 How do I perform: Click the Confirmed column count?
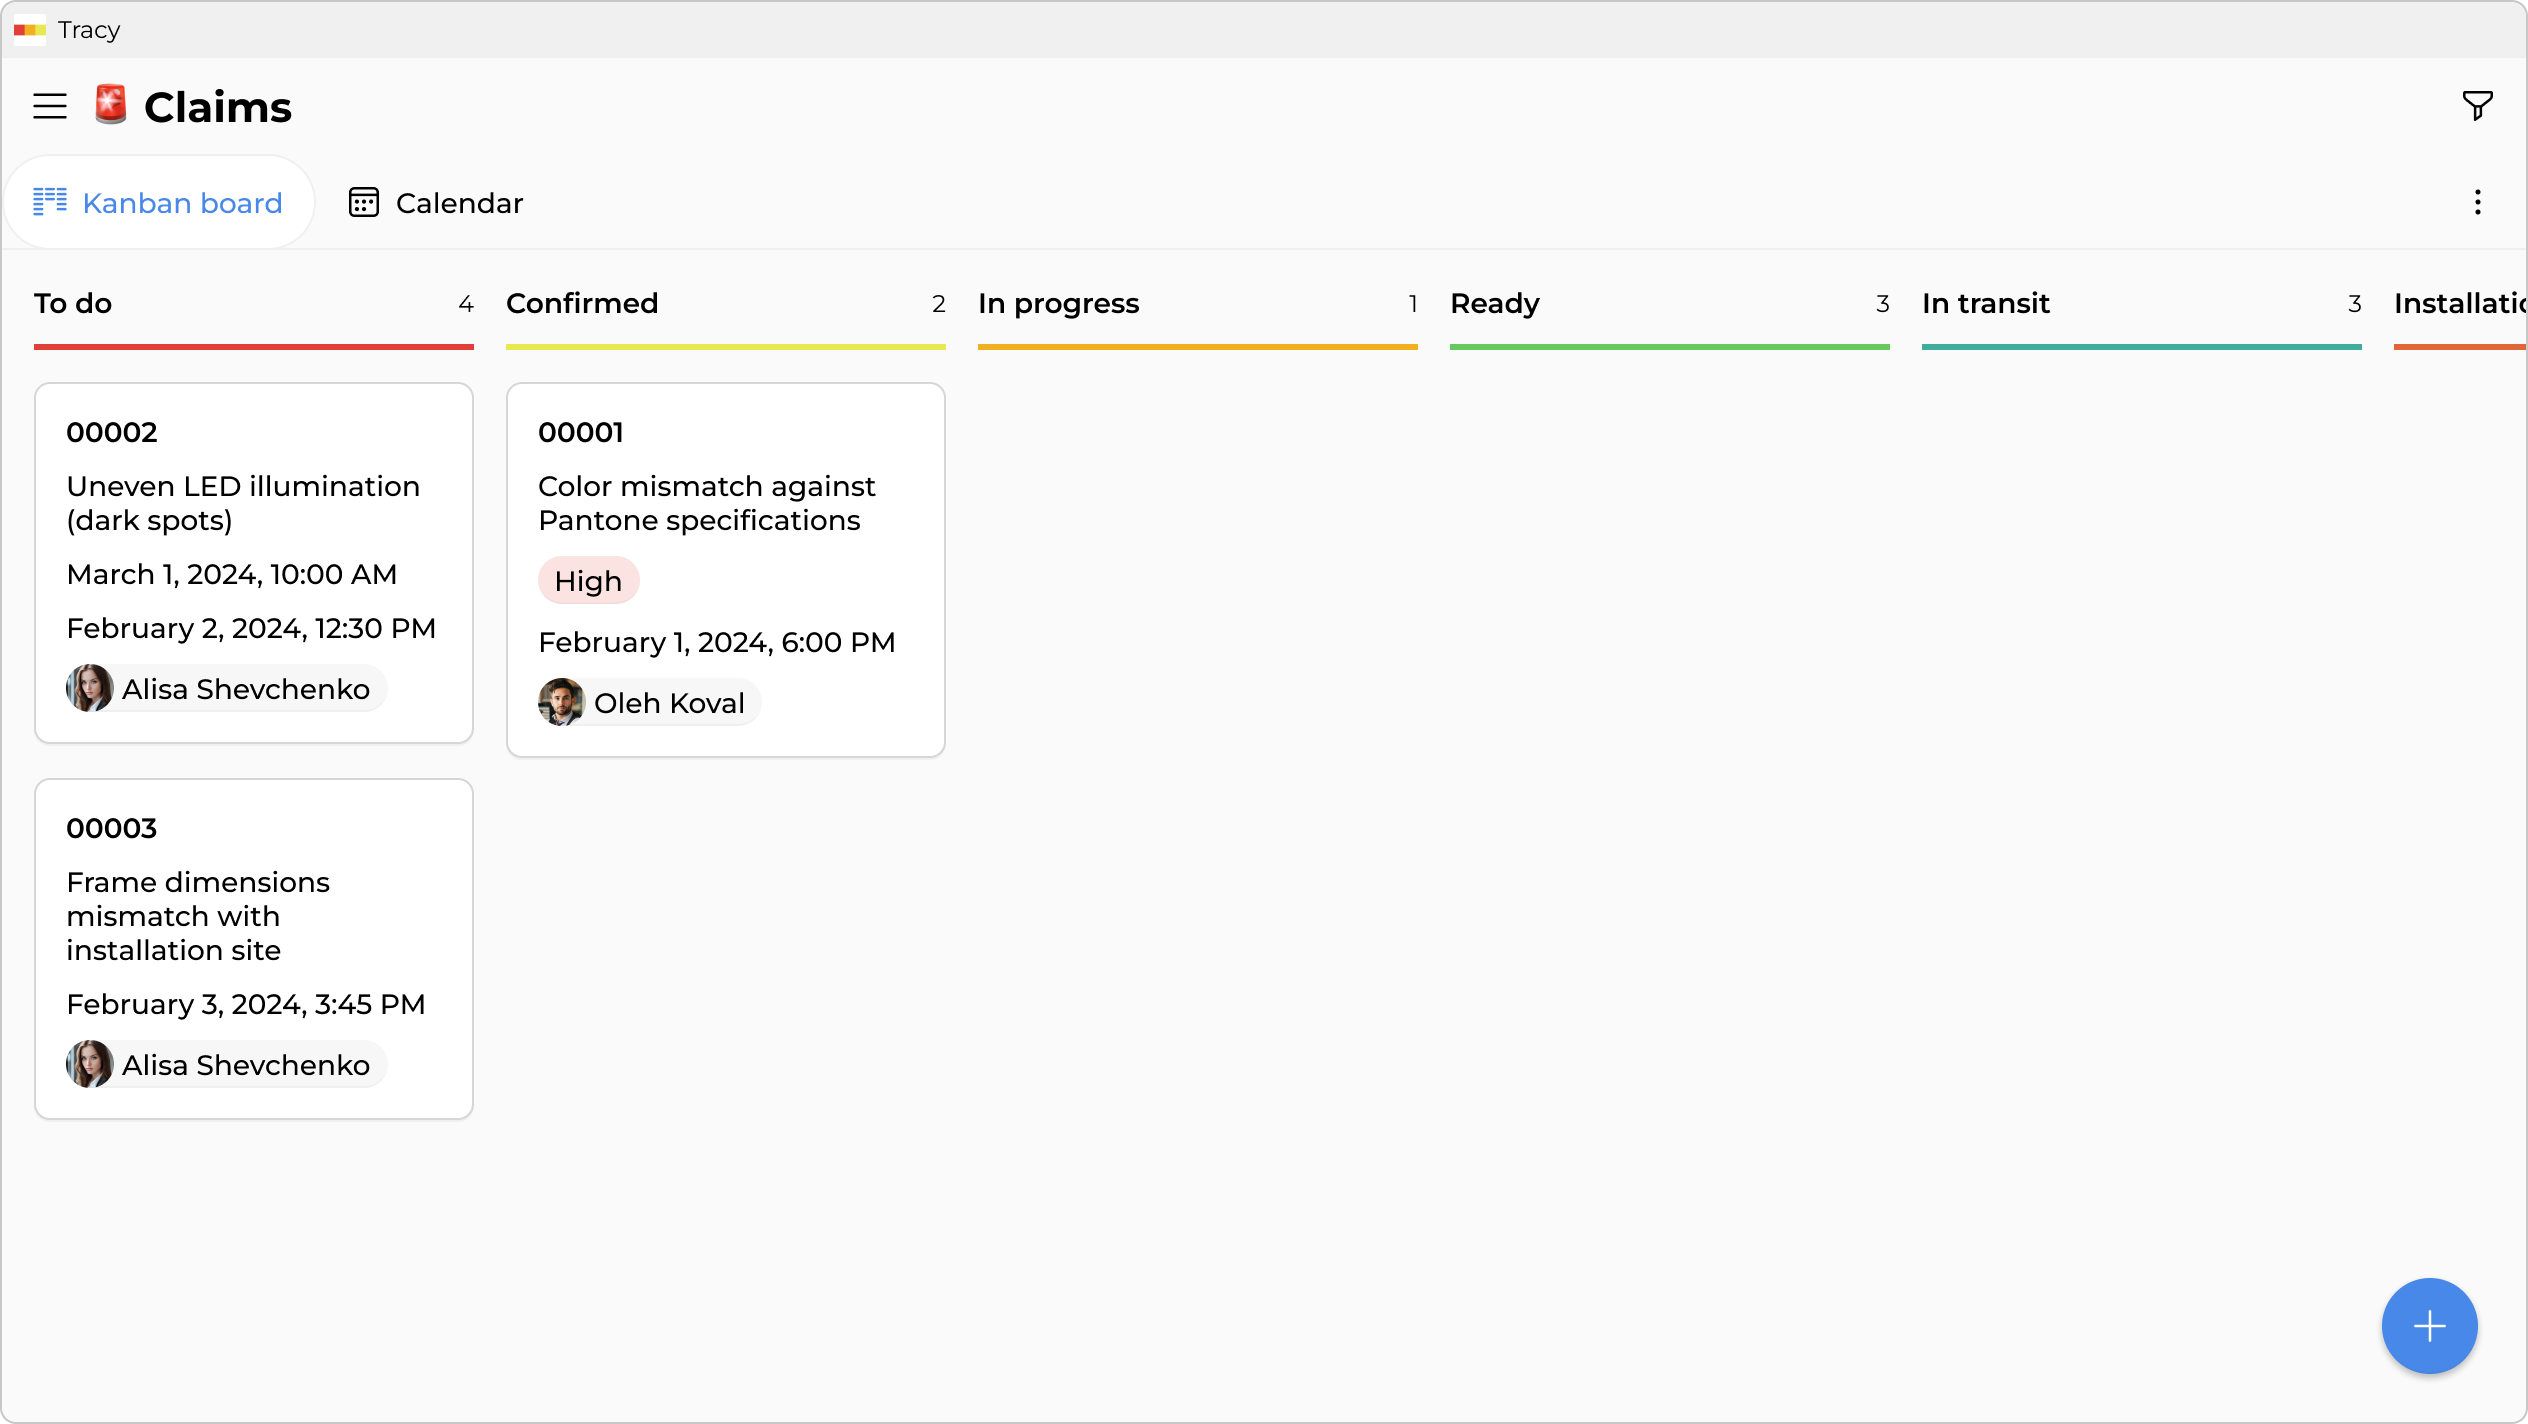(938, 304)
